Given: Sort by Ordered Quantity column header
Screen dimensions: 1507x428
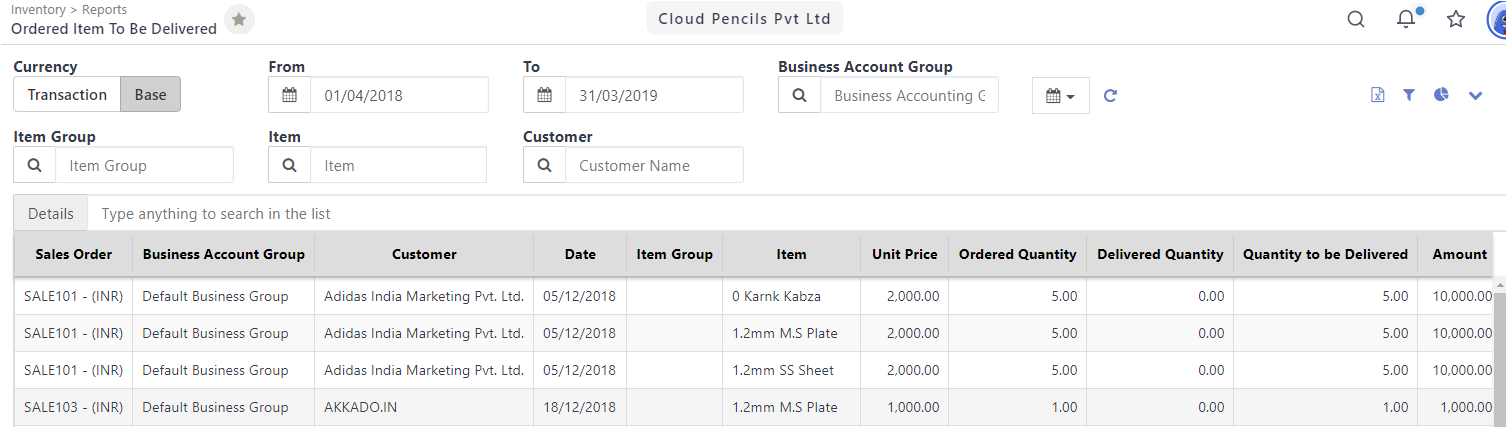Looking at the screenshot, I should coord(1018,254).
